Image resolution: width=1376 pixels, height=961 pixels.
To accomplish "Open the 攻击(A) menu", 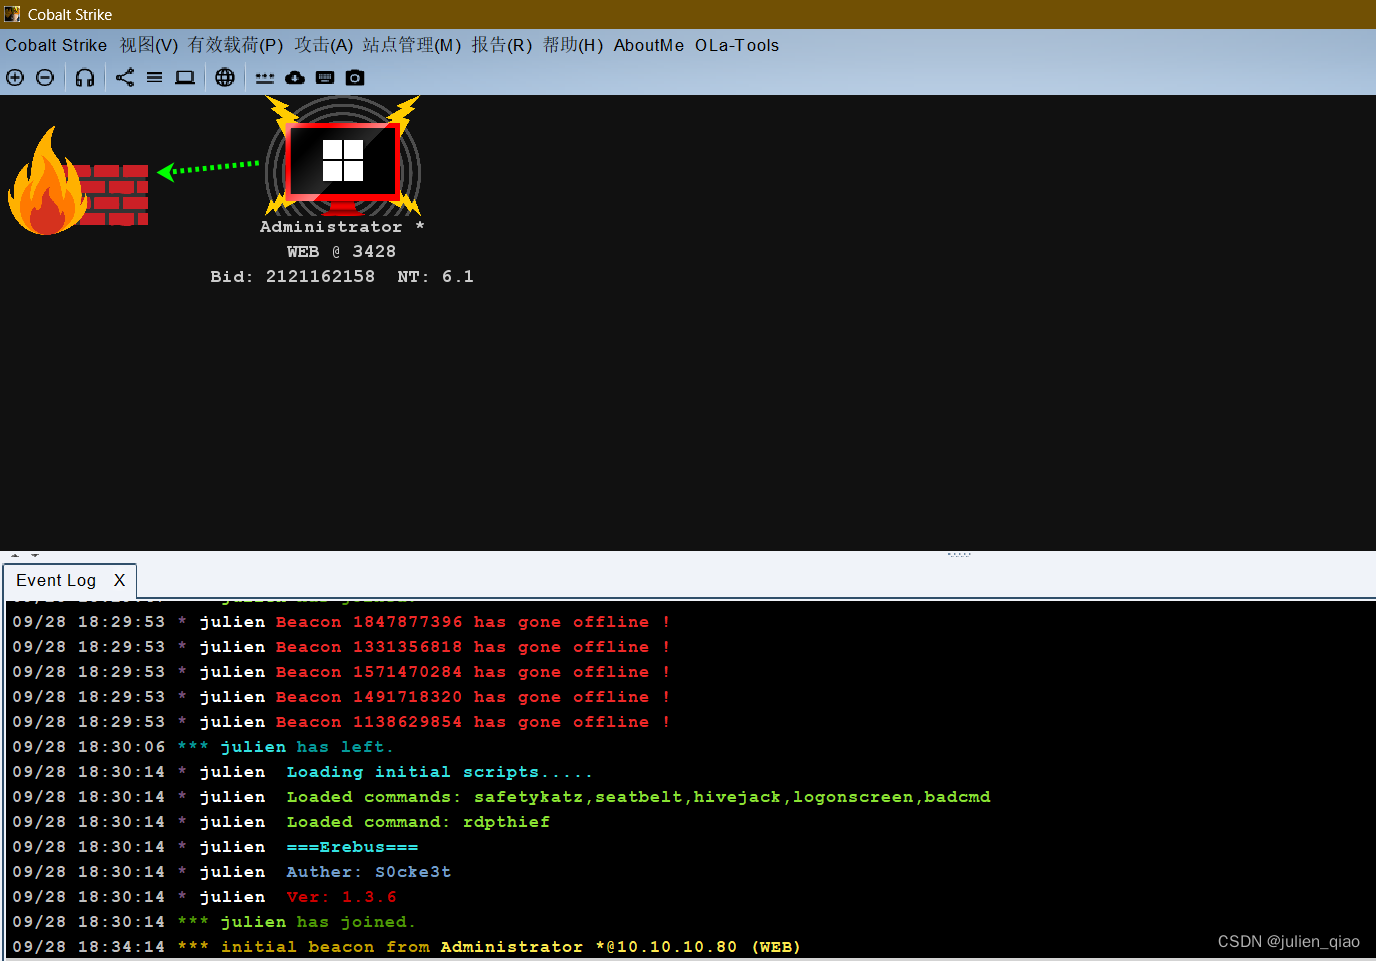I will coord(324,45).
